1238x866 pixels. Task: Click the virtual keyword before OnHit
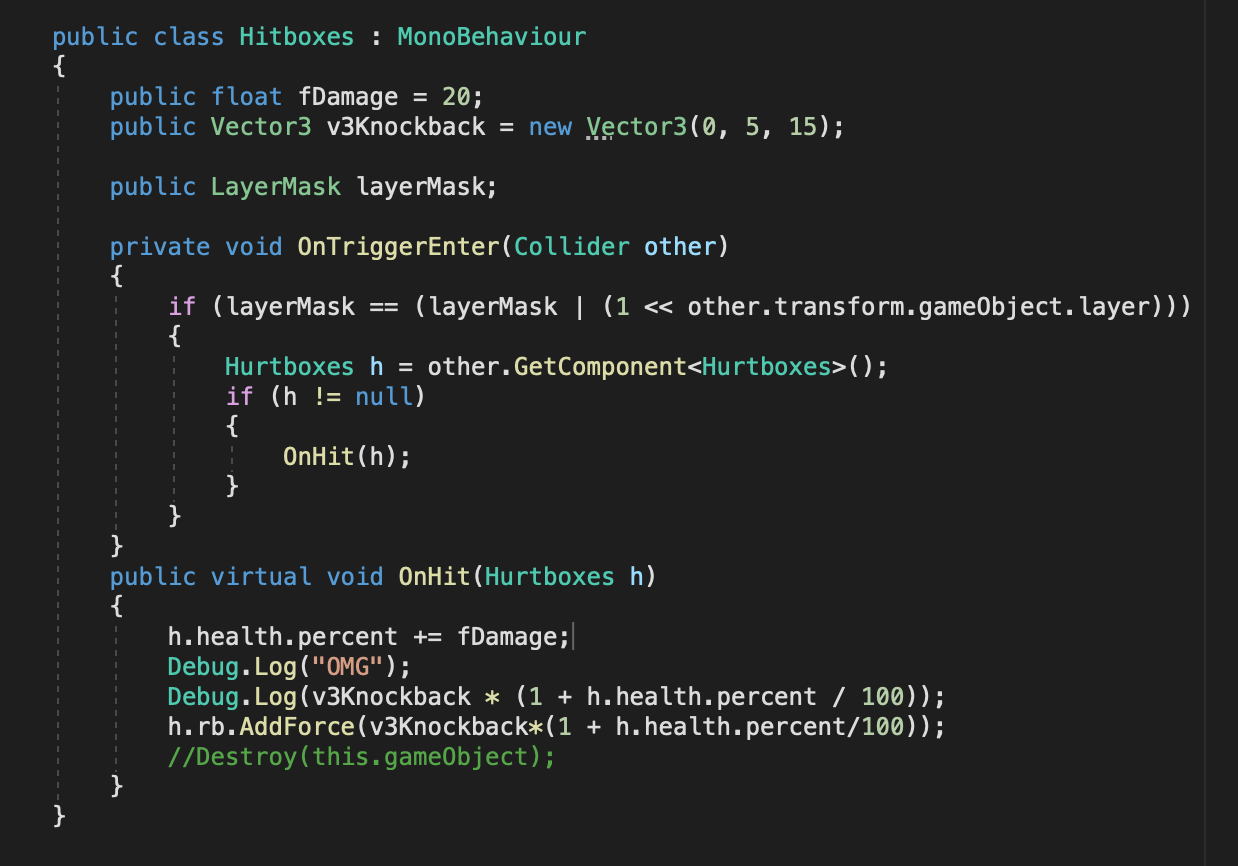pyautogui.click(x=261, y=577)
